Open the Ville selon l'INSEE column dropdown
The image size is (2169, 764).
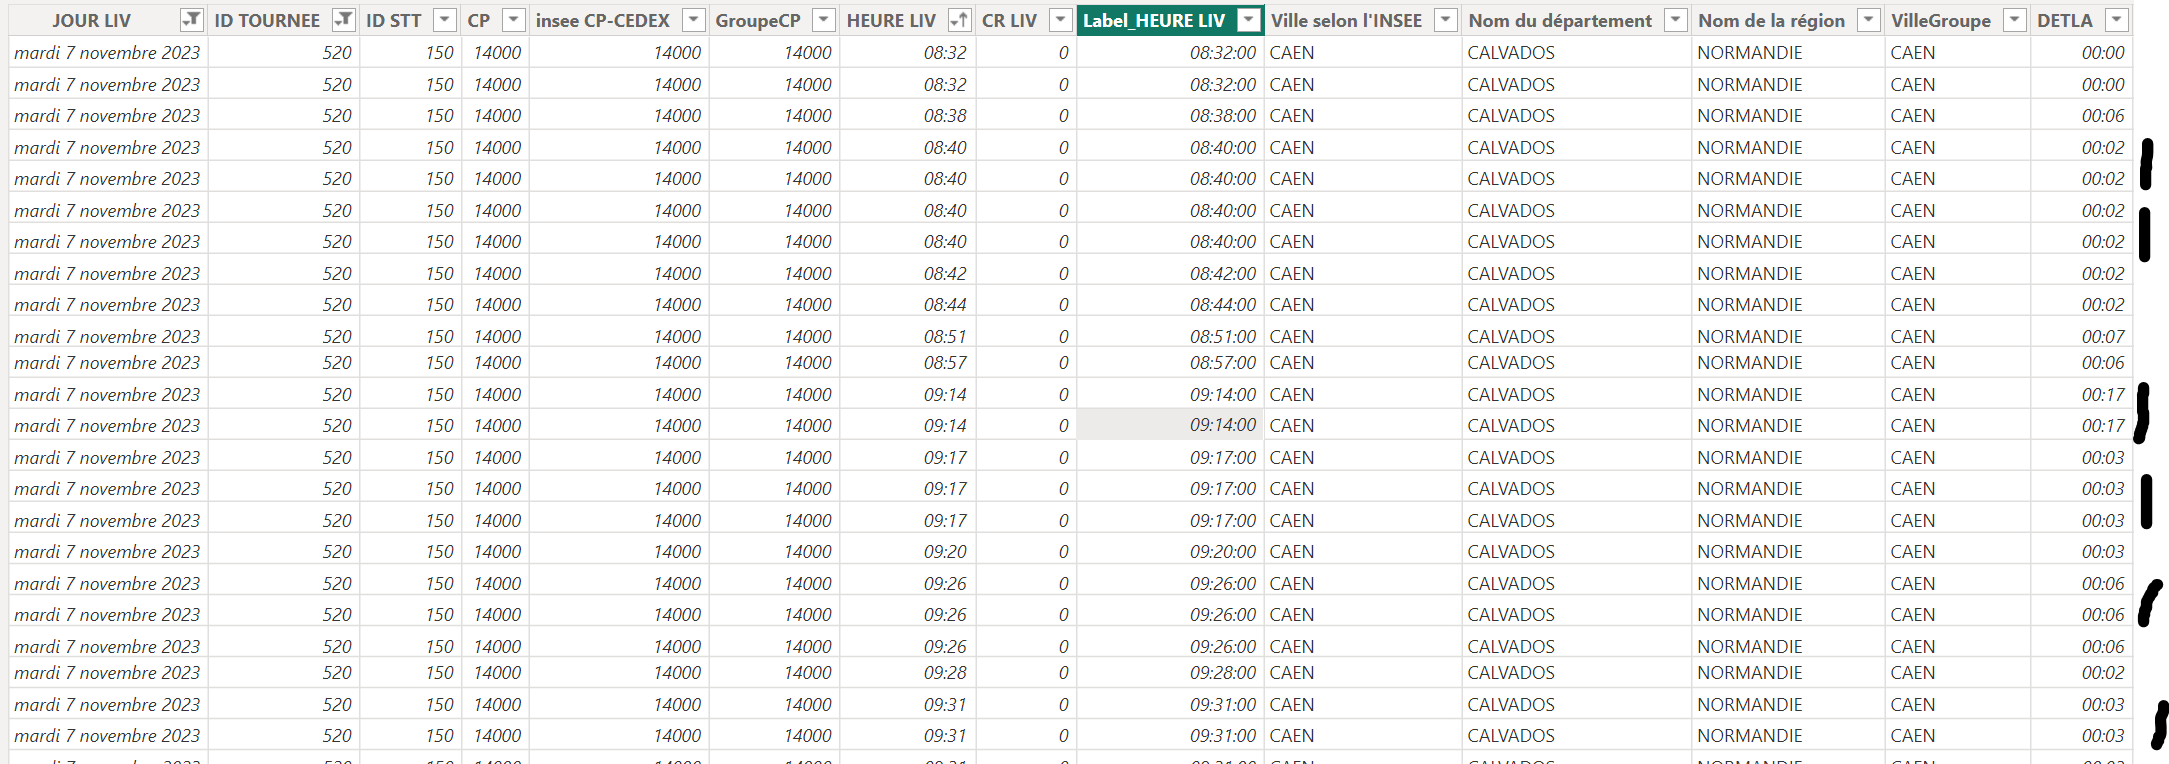(x=1445, y=20)
